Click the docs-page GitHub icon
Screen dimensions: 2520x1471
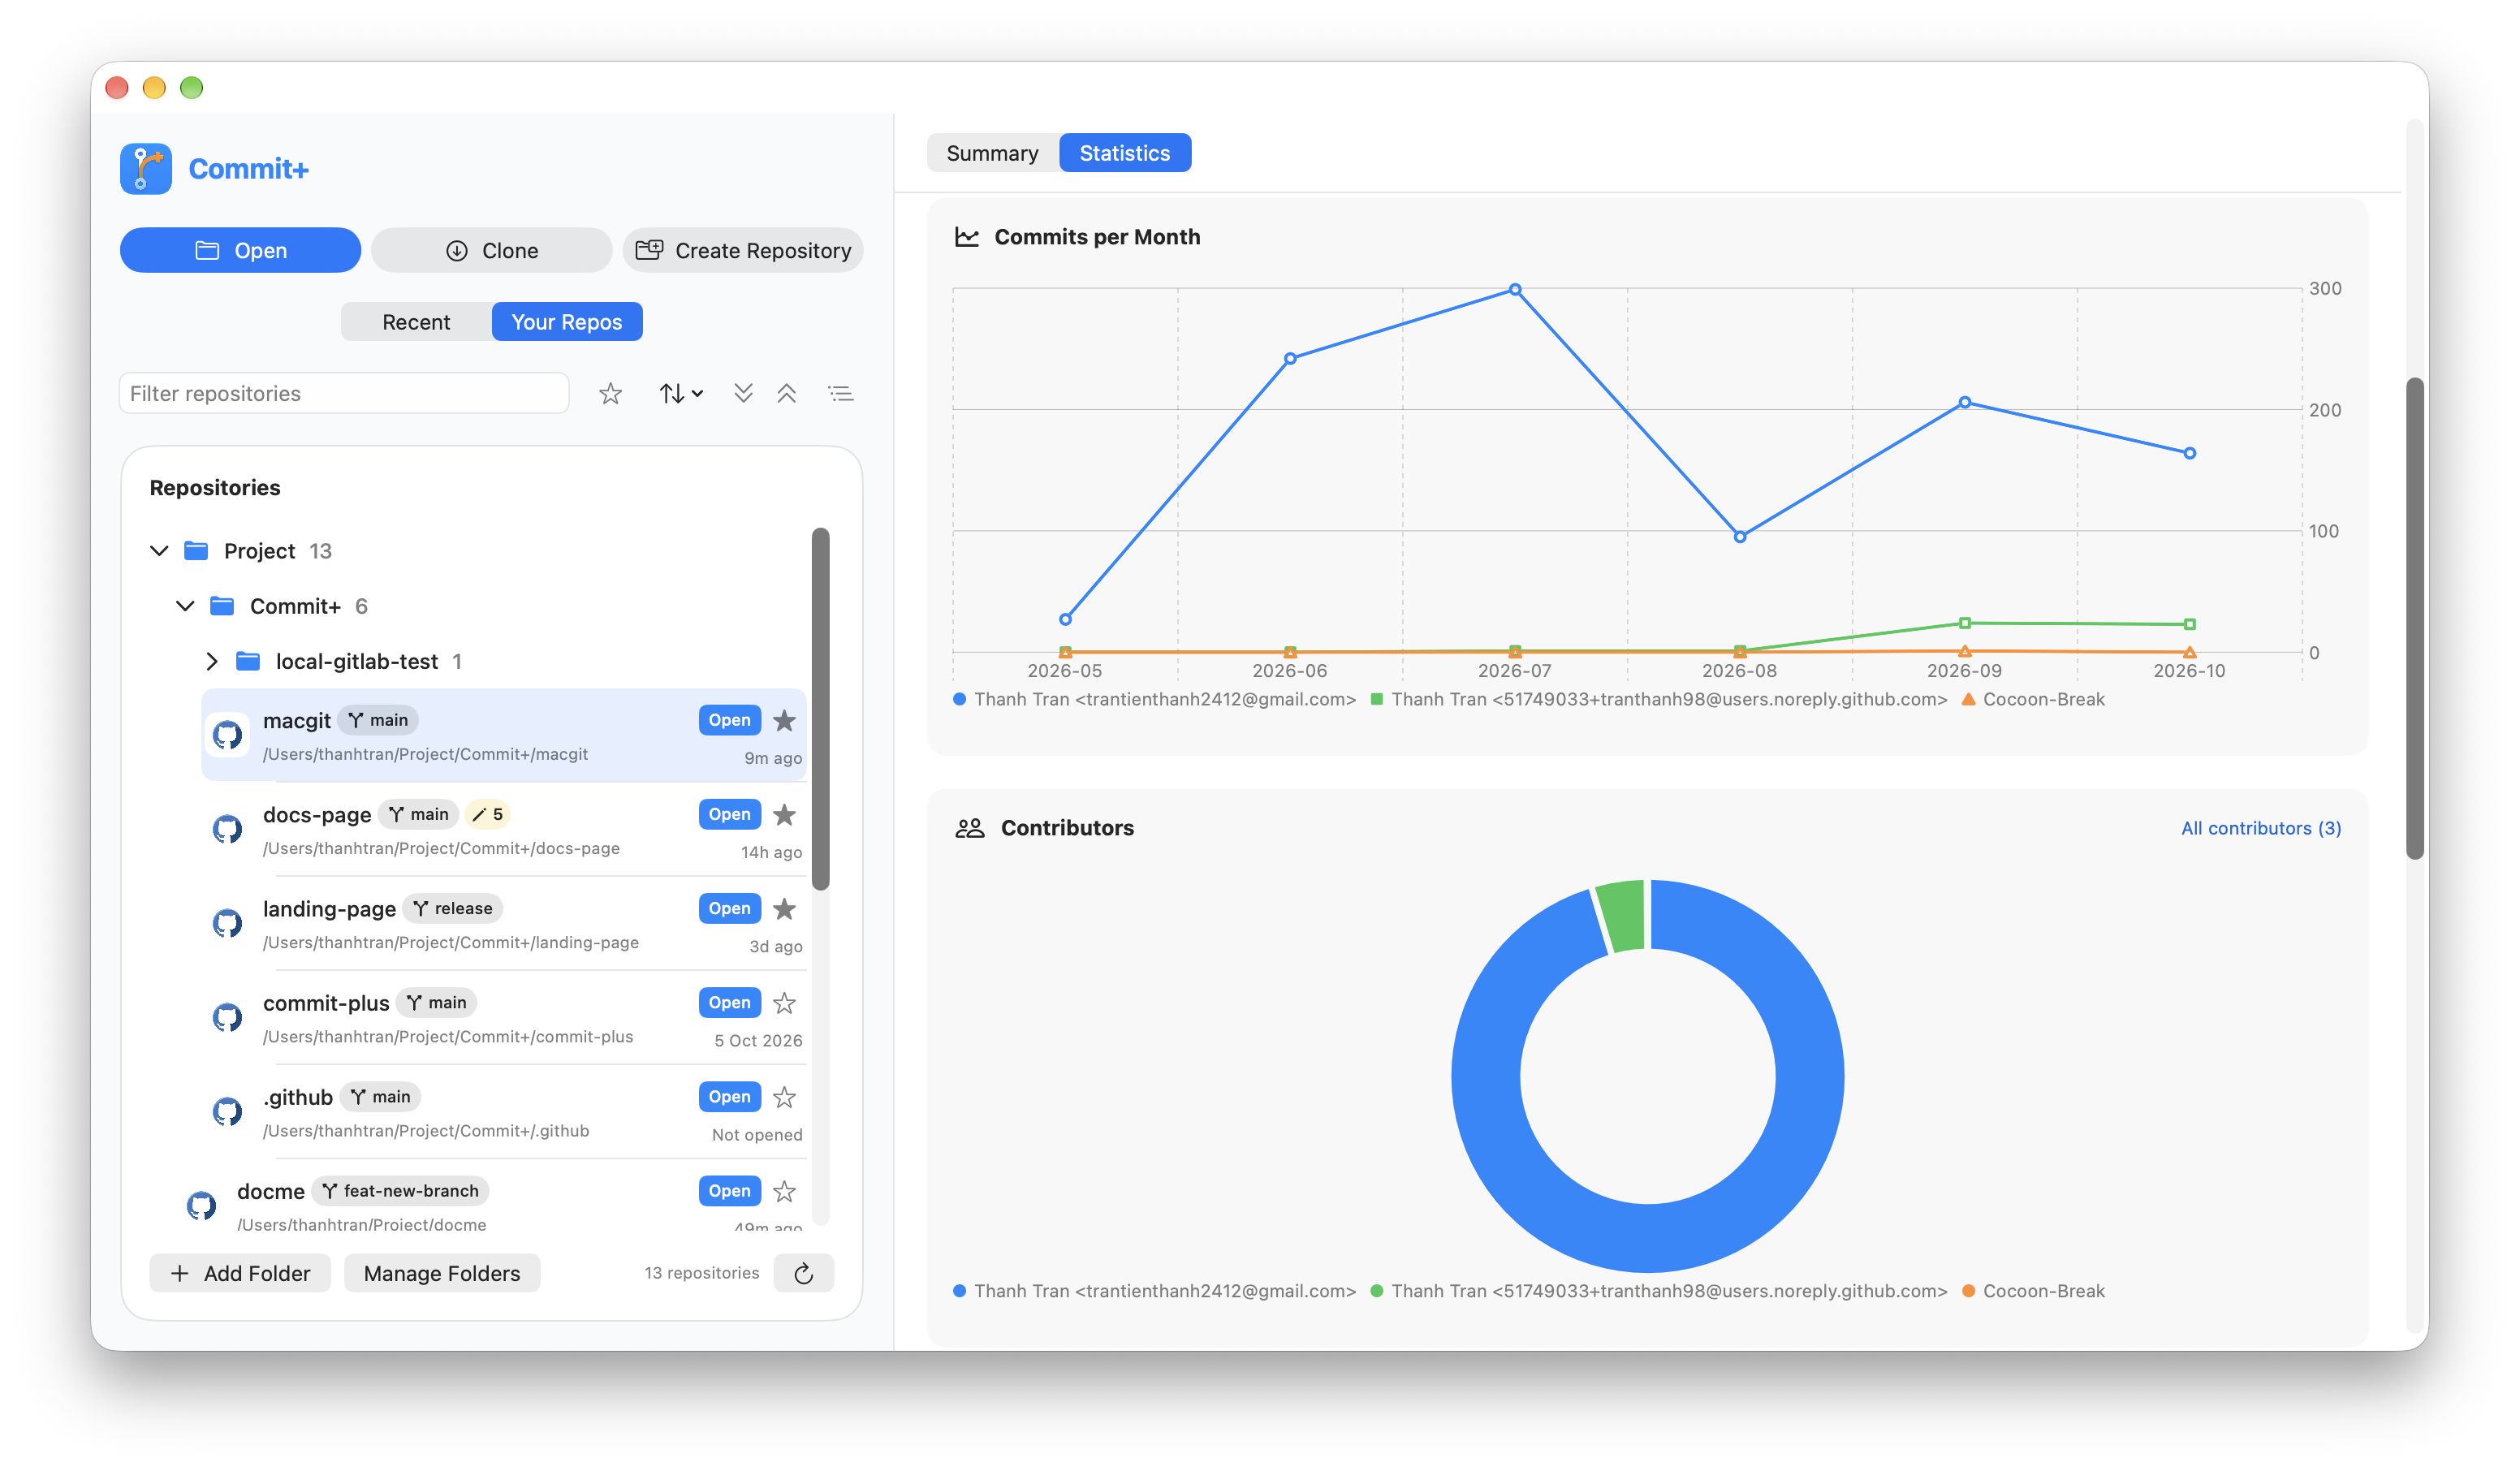(228, 829)
